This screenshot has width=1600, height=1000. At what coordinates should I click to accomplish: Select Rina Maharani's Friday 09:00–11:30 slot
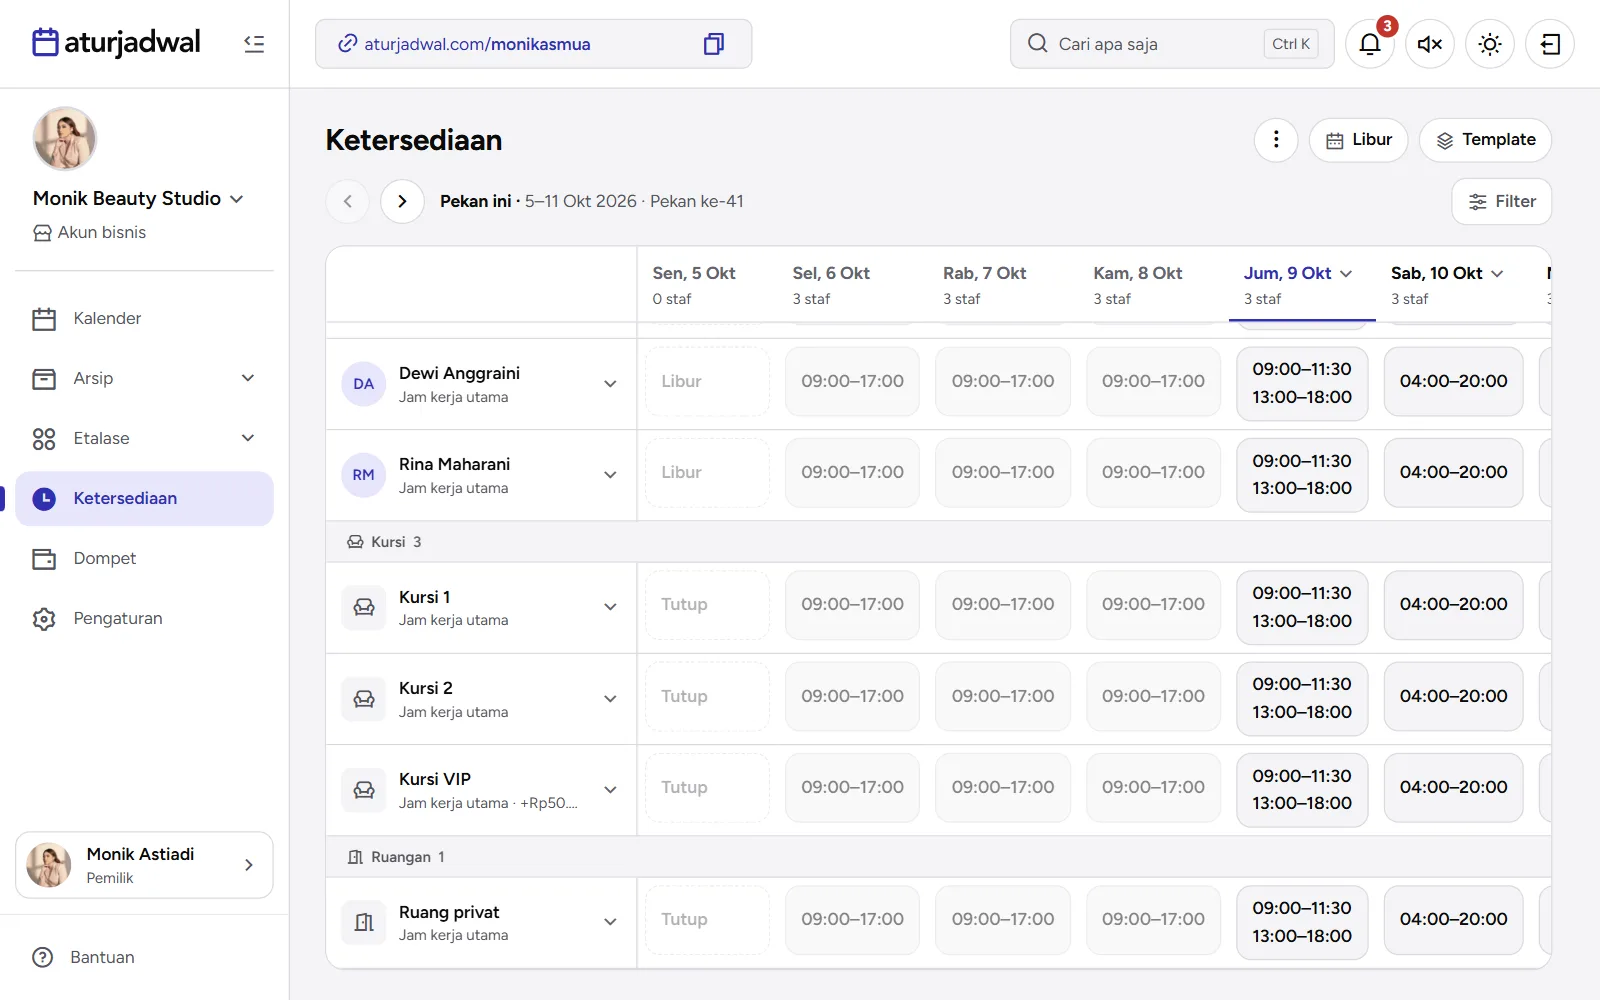click(x=1302, y=461)
